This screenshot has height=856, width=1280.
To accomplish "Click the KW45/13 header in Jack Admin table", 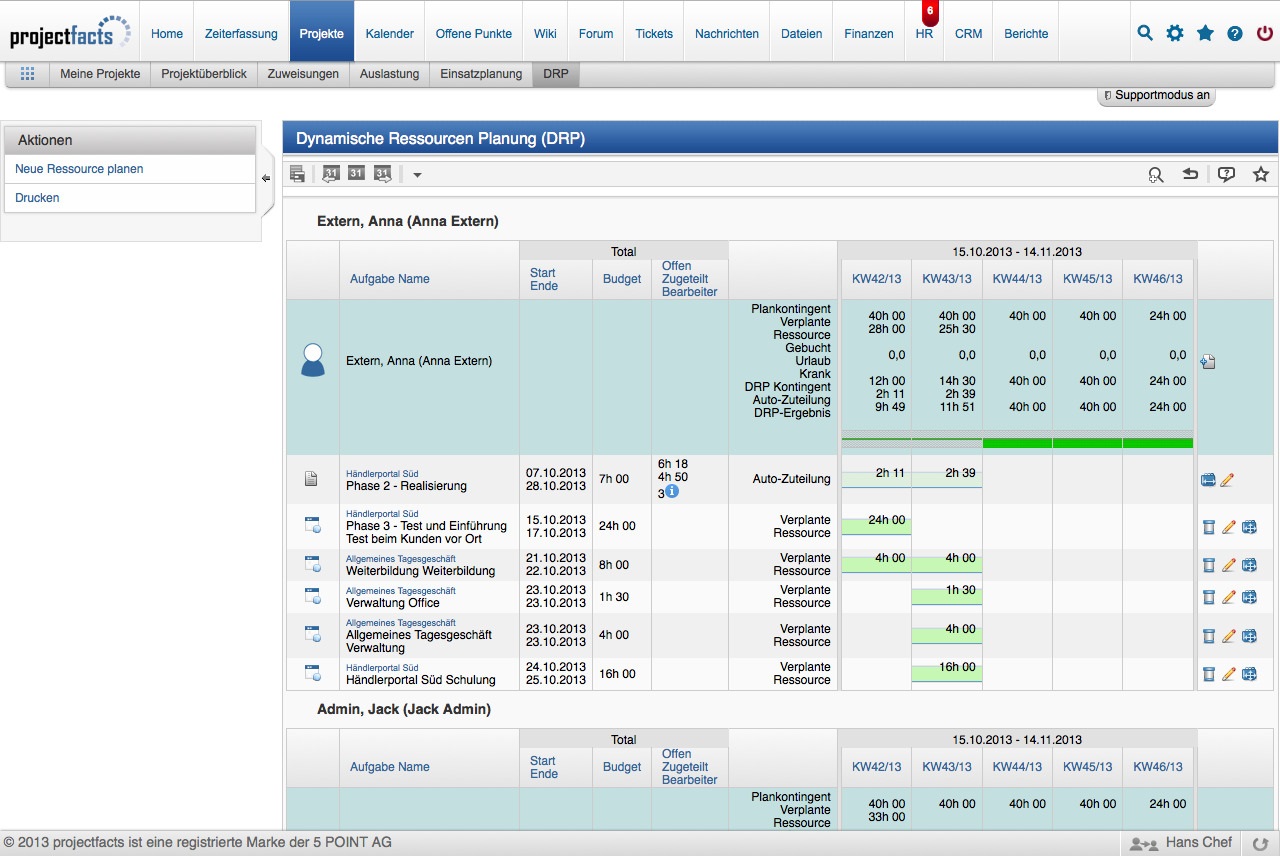I will [x=1088, y=767].
